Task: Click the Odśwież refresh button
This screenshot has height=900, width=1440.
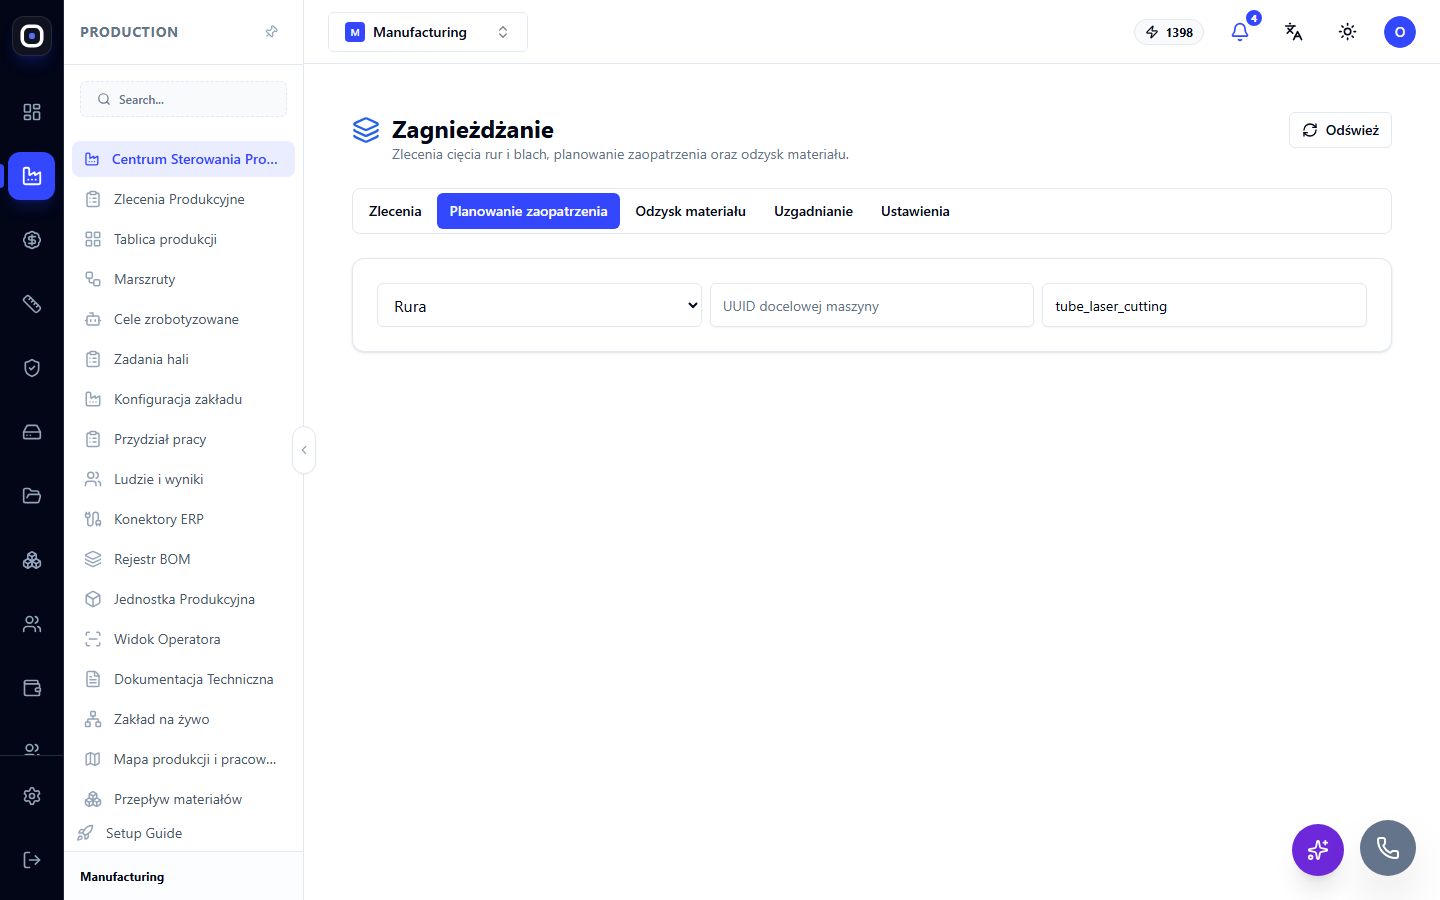Action: [1340, 130]
